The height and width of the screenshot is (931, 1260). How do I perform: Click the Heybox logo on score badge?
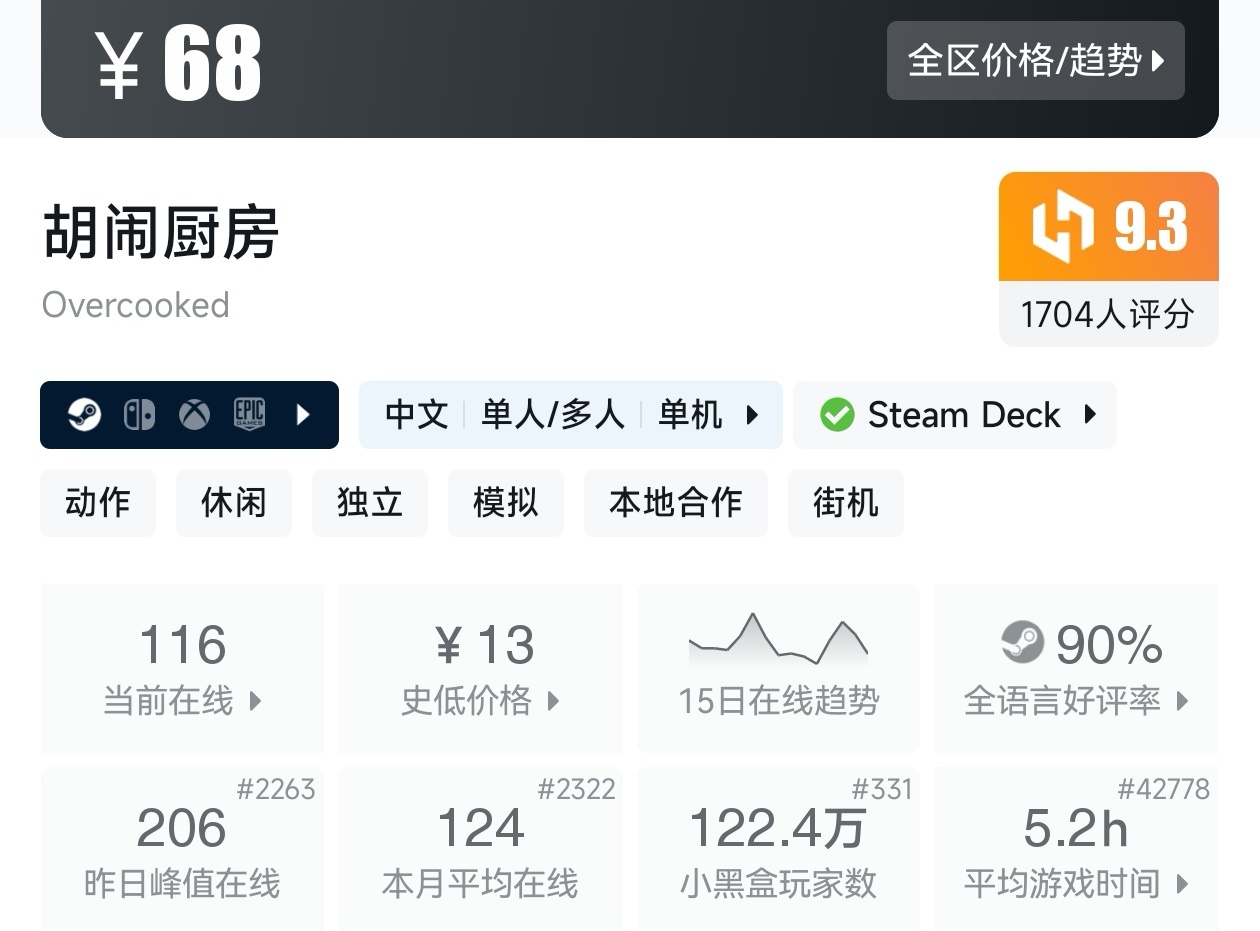[1063, 227]
